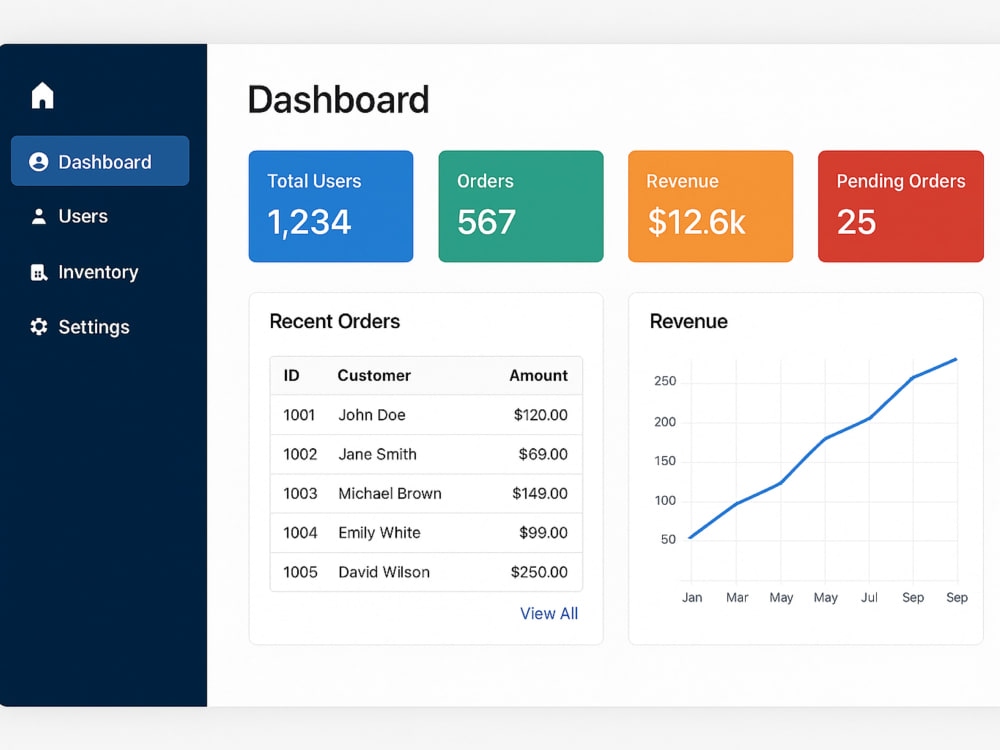Viewport: 1000px width, 750px height.
Task: Click the Dashboard user-circle icon
Action: click(x=39, y=162)
